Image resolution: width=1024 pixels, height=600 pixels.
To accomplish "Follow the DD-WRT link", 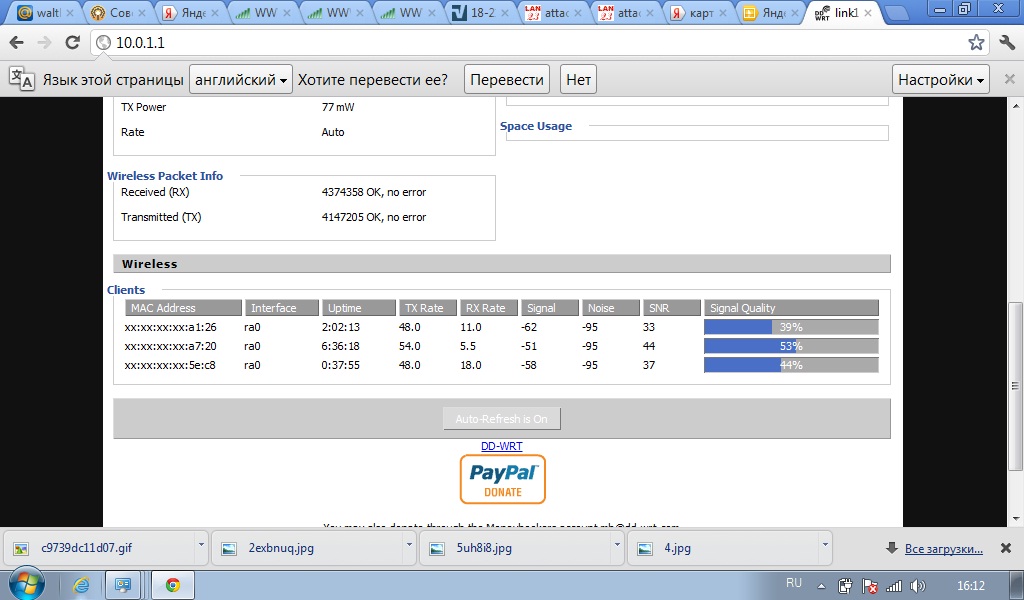I will click(502, 446).
